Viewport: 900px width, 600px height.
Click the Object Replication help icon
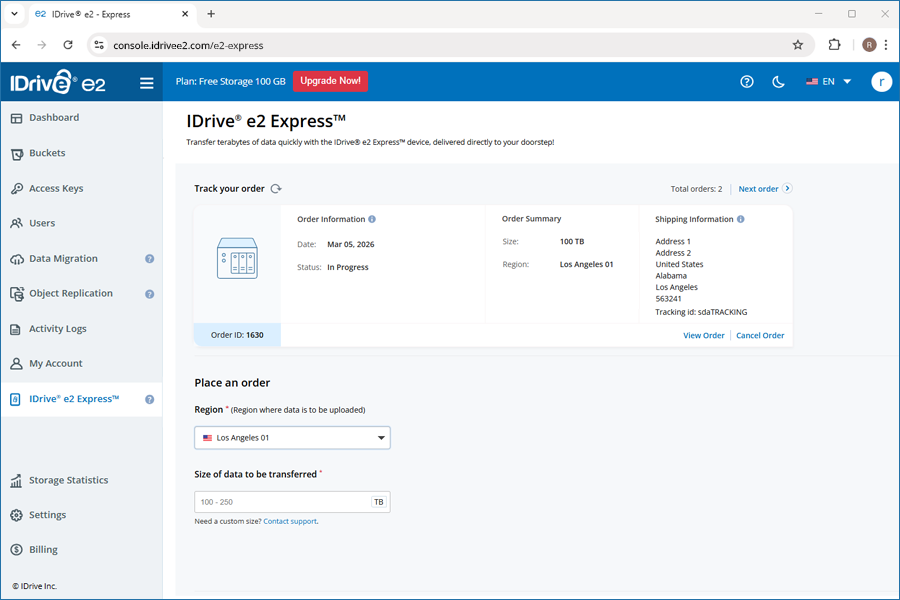pyautogui.click(x=149, y=294)
